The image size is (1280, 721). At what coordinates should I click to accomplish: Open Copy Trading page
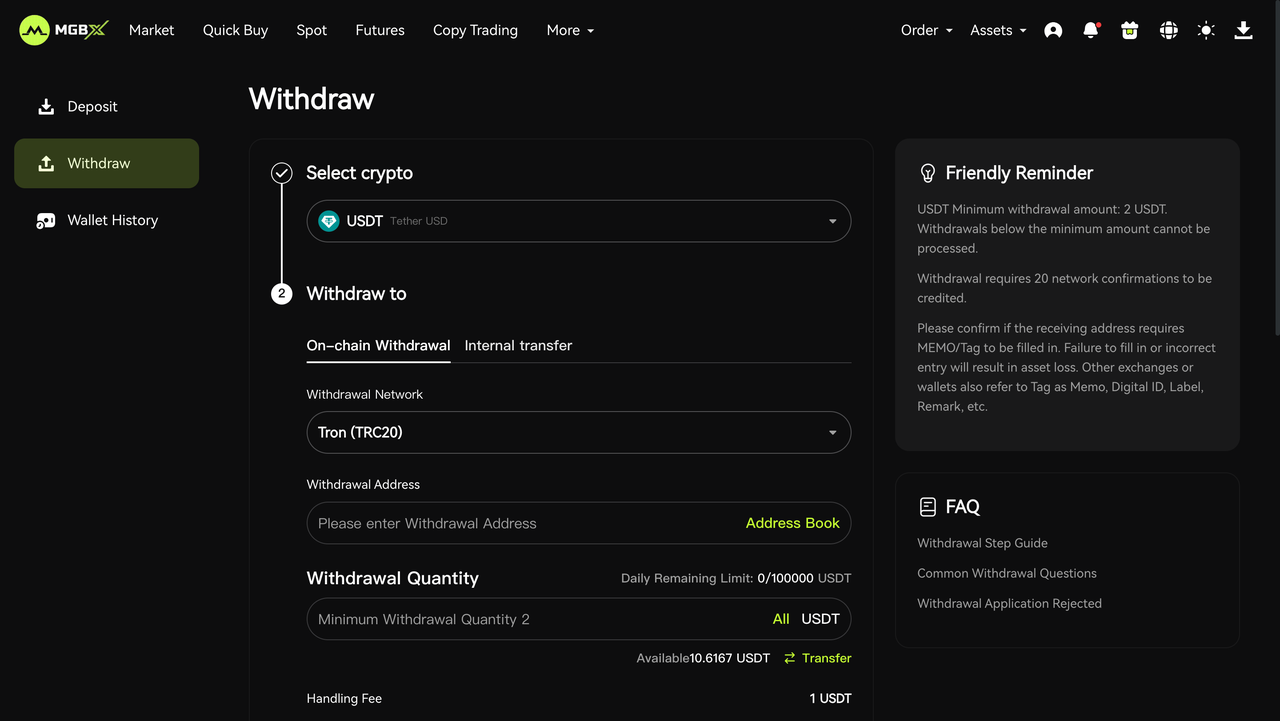click(475, 30)
